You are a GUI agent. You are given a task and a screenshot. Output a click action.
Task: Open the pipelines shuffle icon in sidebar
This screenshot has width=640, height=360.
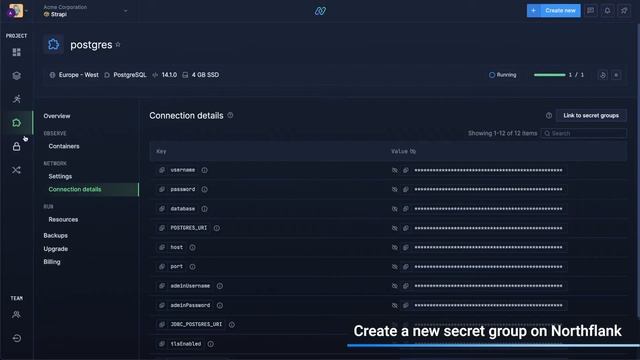click(x=16, y=170)
